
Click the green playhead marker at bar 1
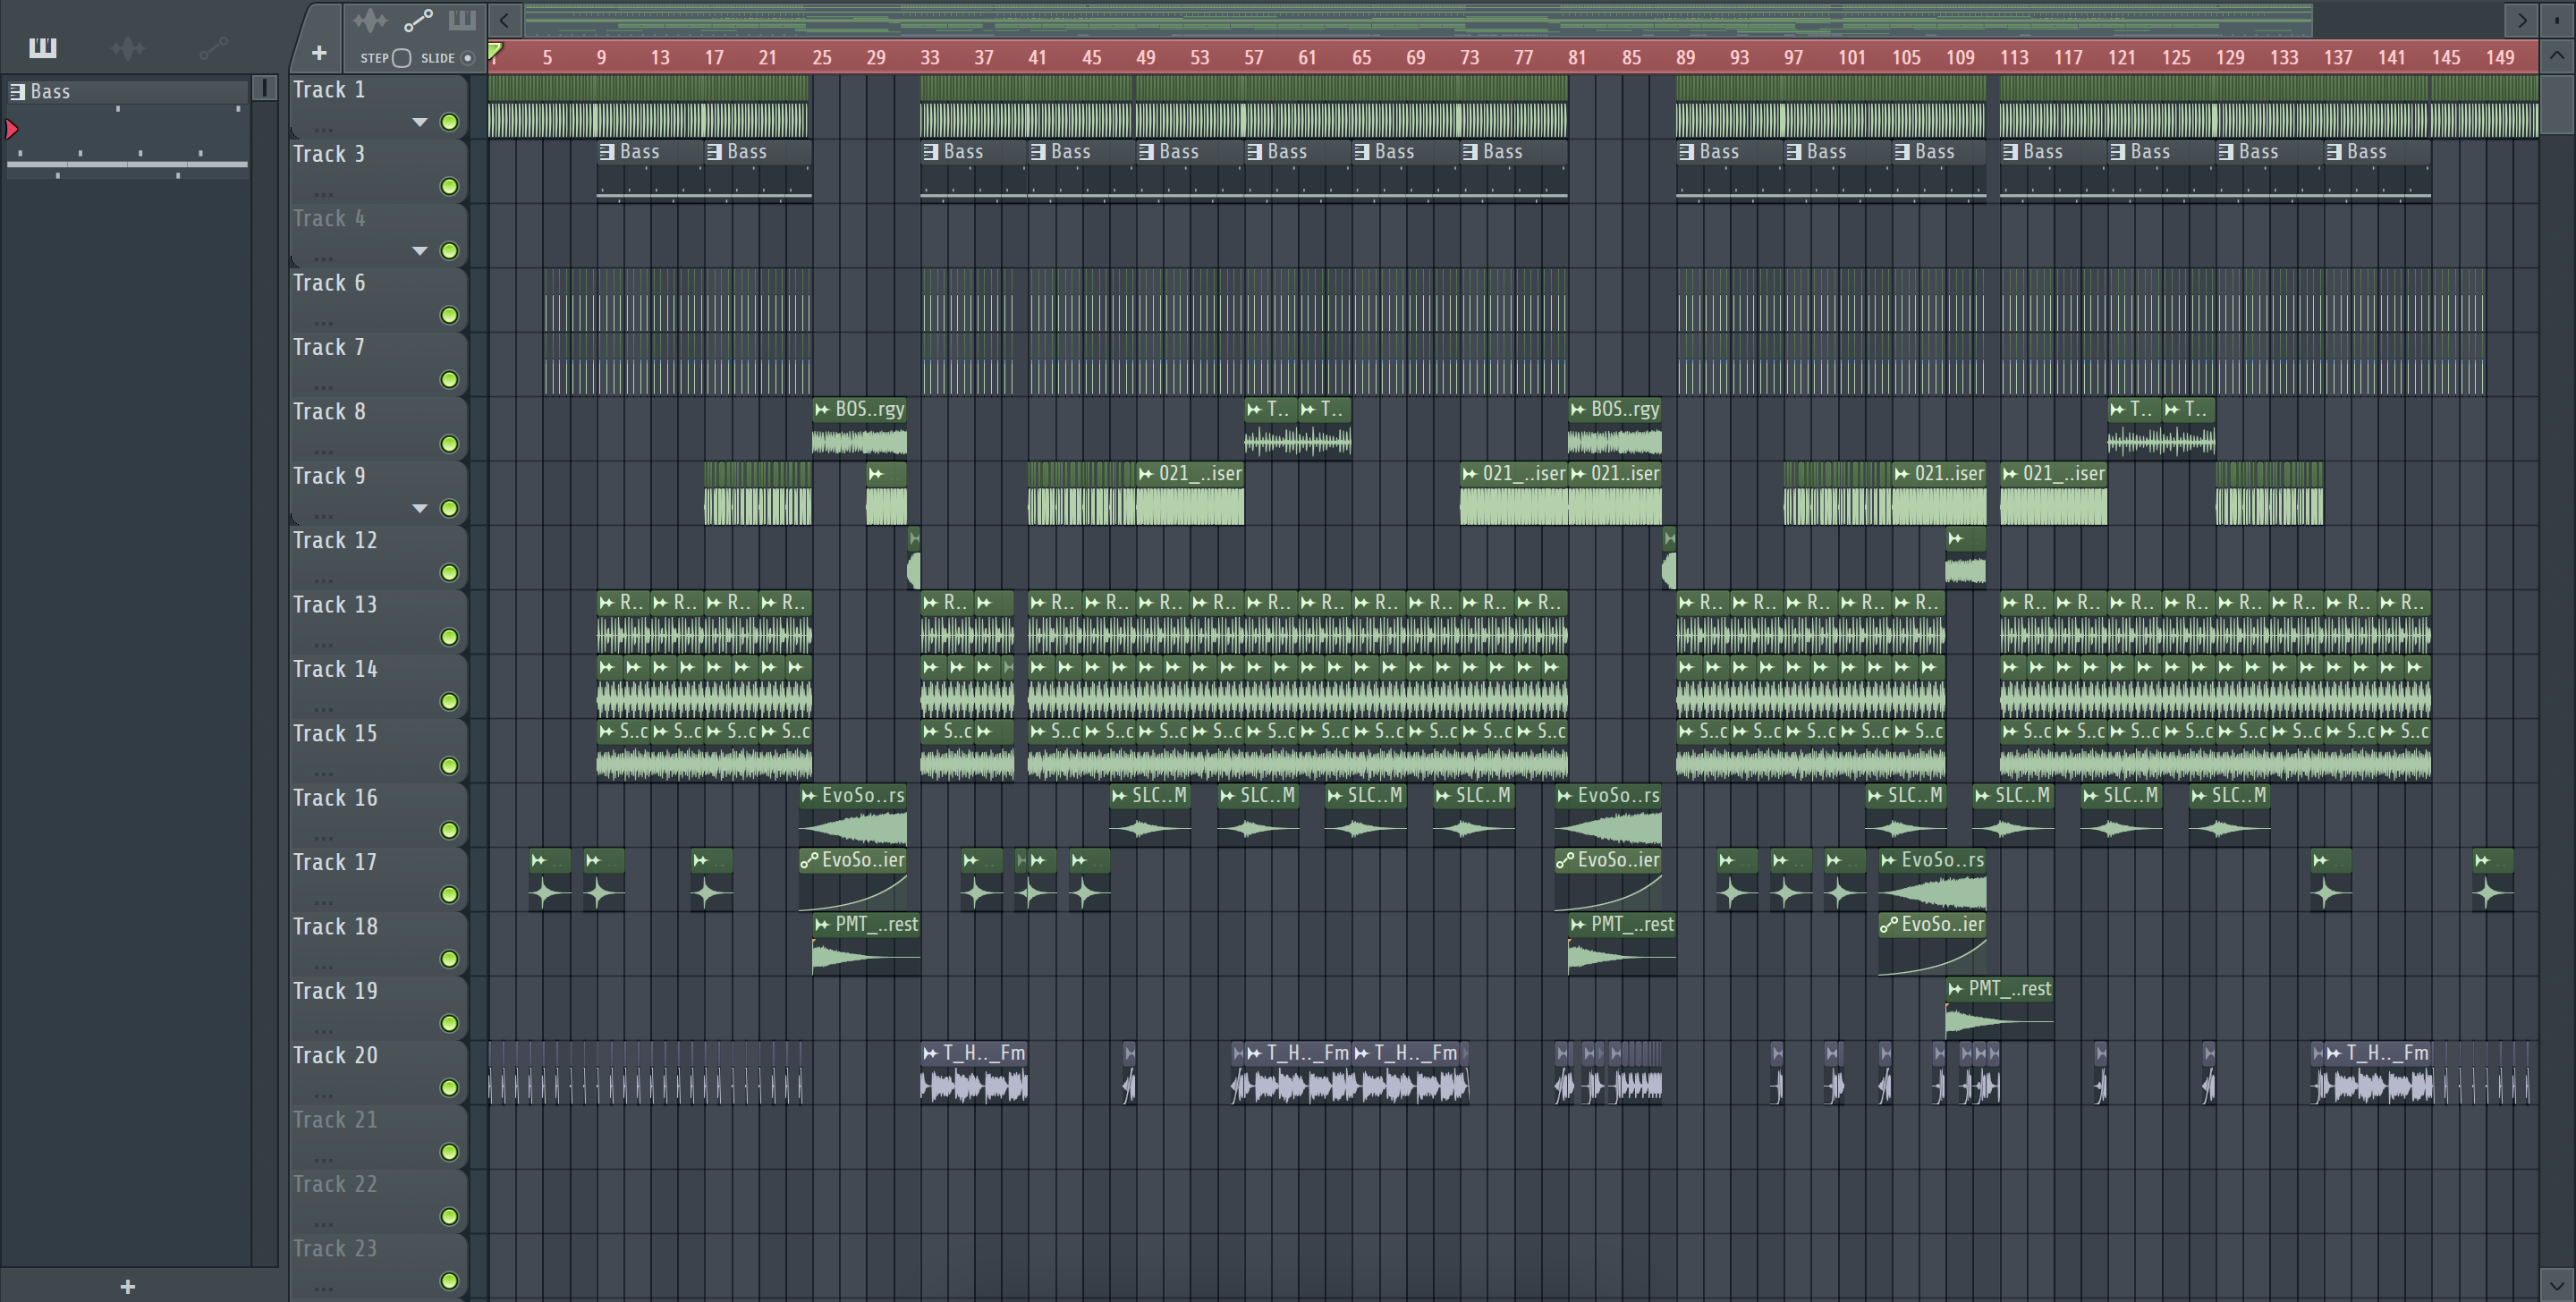(495, 51)
